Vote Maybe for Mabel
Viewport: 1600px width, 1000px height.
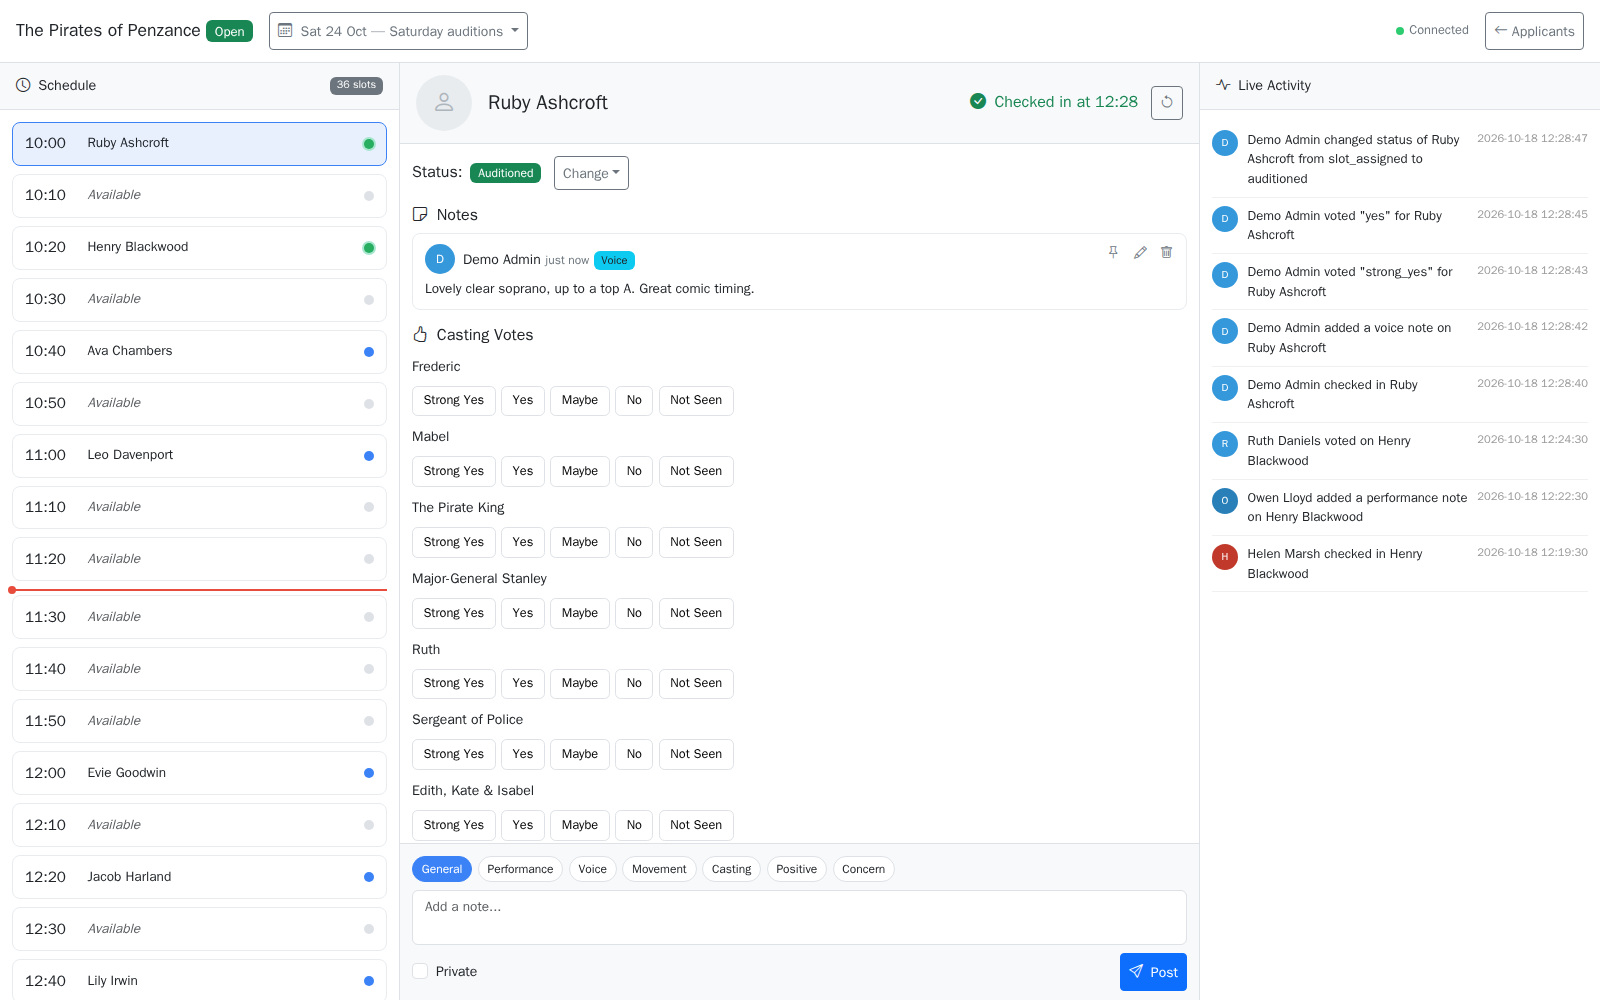(580, 471)
